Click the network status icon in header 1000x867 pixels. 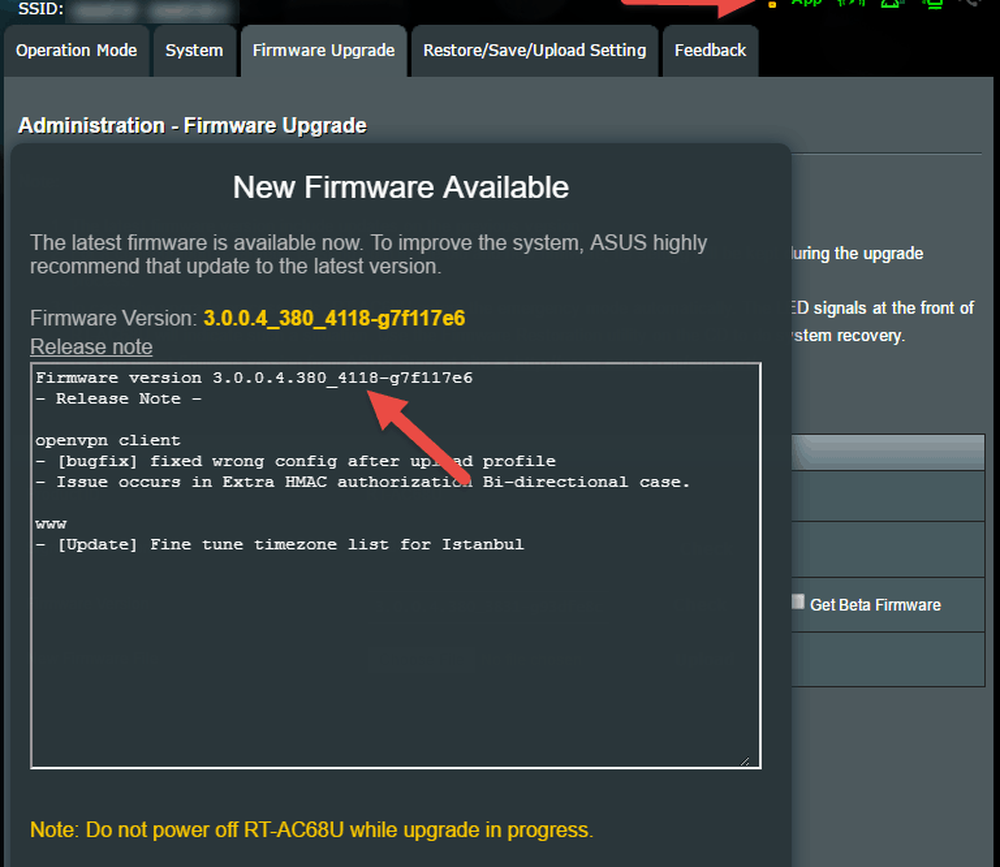(889, 3)
